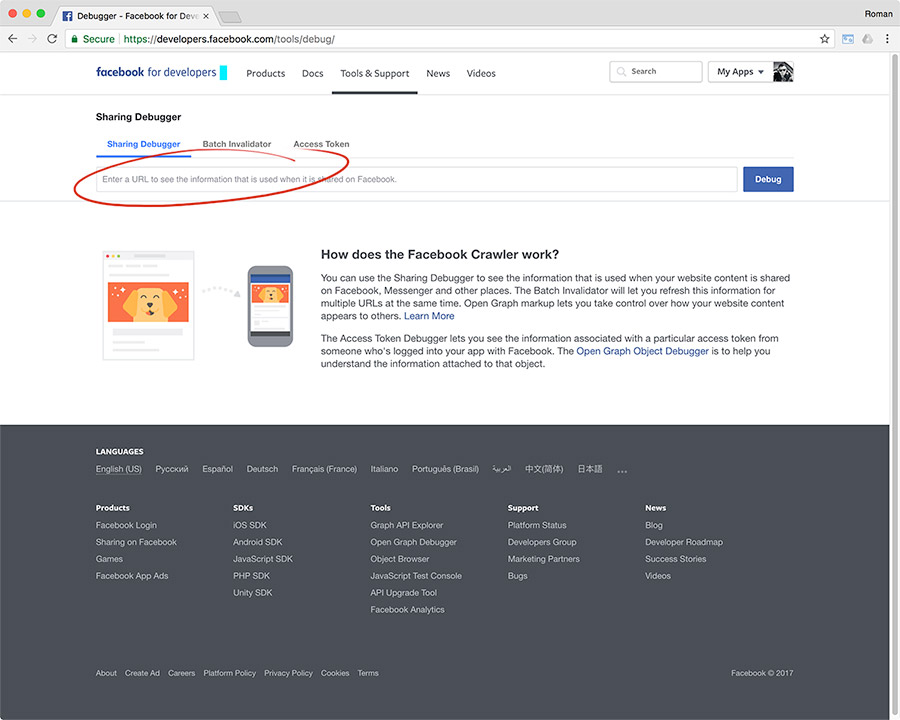Open Careers footer link
This screenshot has width=900, height=720.
[x=181, y=673]
